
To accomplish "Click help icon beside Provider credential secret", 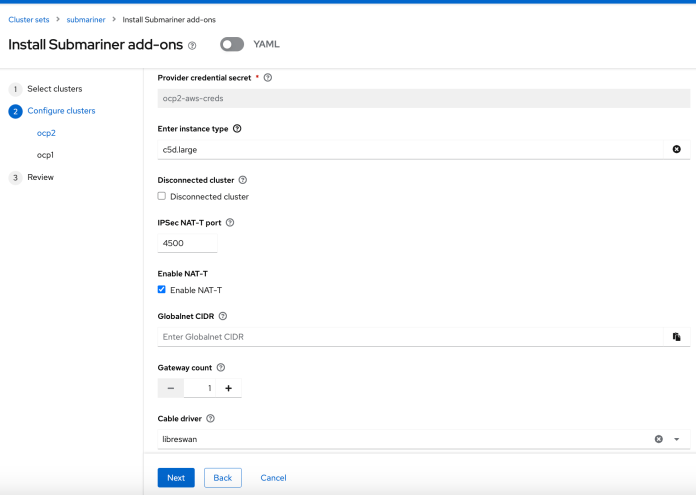I will [268, 77].
